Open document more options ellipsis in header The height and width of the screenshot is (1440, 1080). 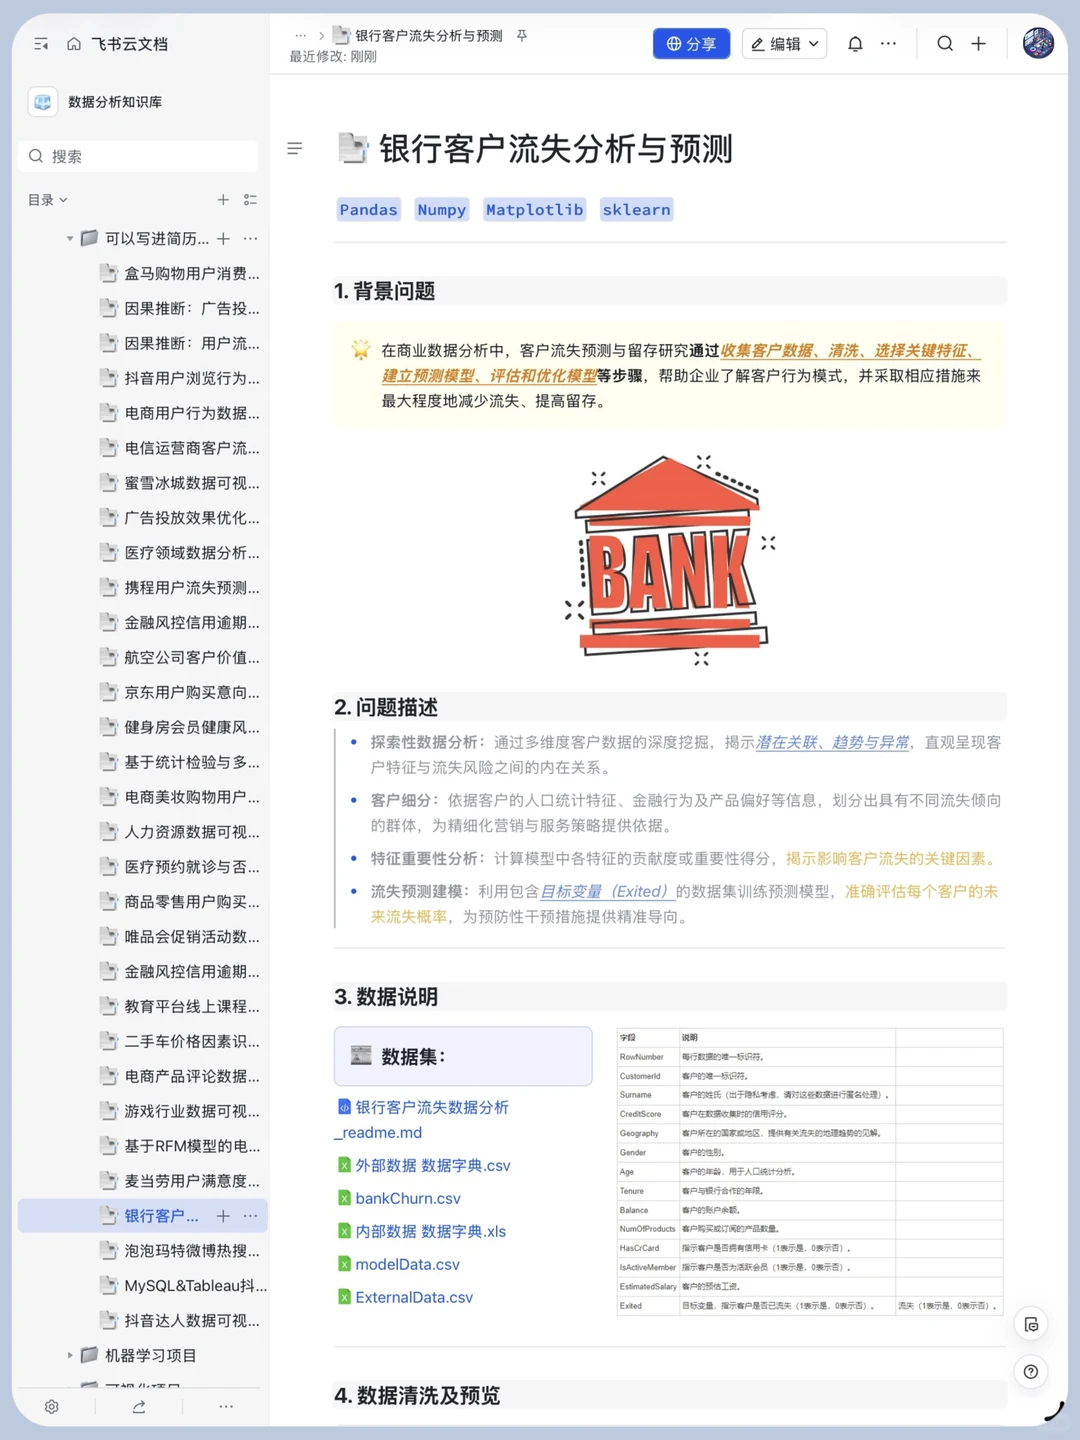tap(888, 44)
